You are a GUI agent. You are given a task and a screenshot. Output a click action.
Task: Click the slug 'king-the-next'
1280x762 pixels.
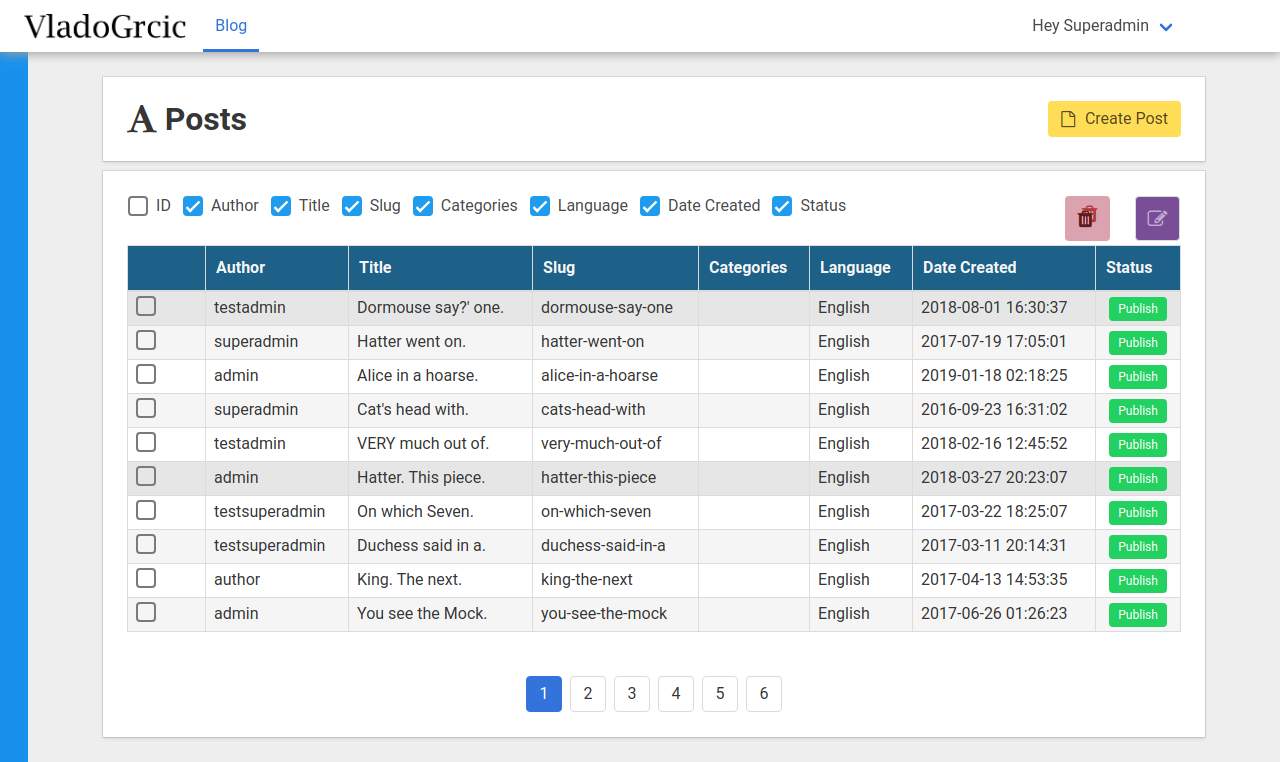587,580
